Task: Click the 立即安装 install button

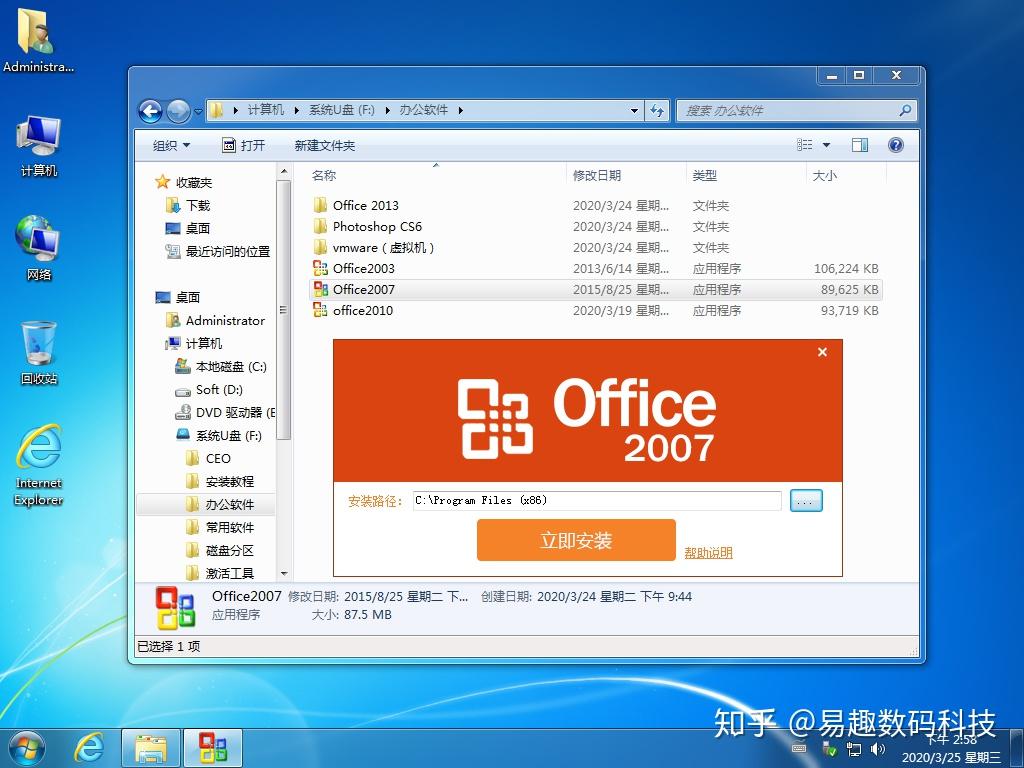Action: tap(576, 540)
